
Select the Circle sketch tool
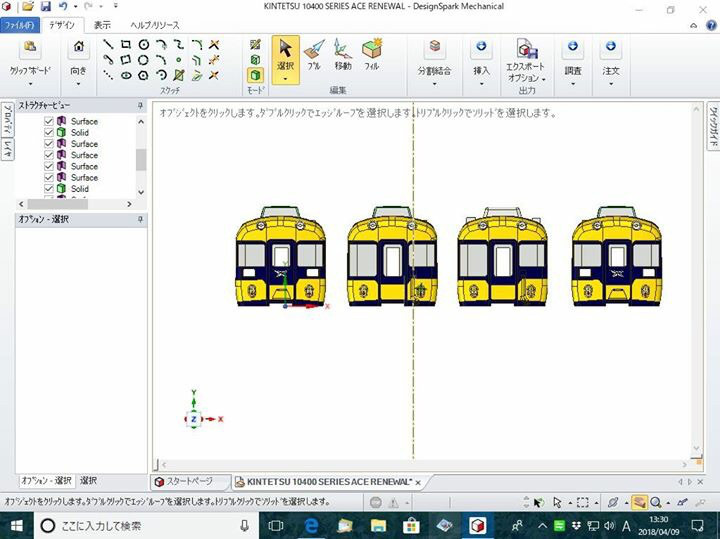144,45
